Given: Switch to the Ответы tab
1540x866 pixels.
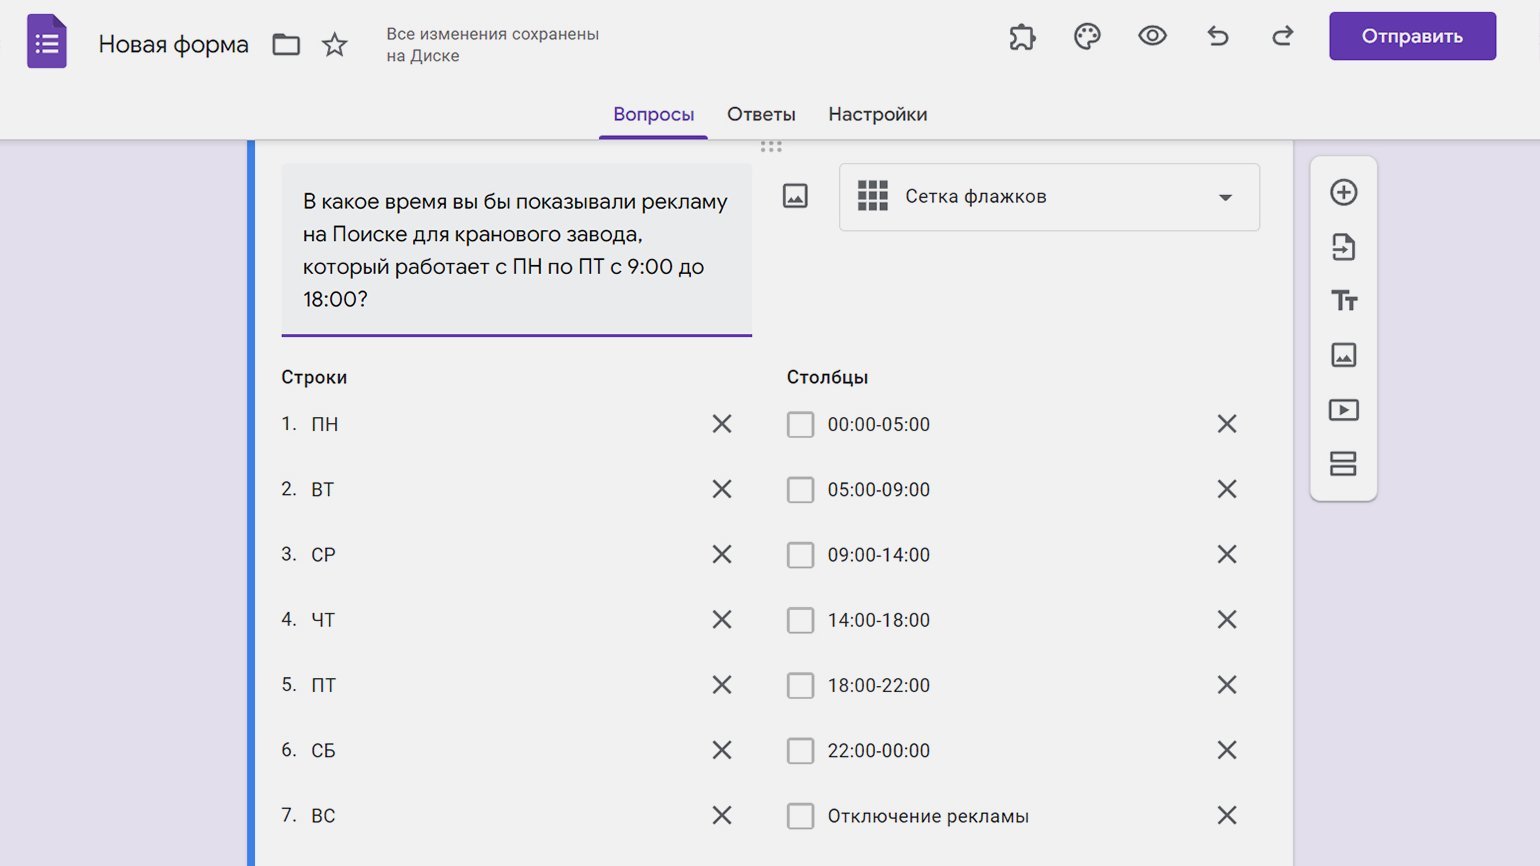Looking at the screenshot, I should click(x=761, y=114).
